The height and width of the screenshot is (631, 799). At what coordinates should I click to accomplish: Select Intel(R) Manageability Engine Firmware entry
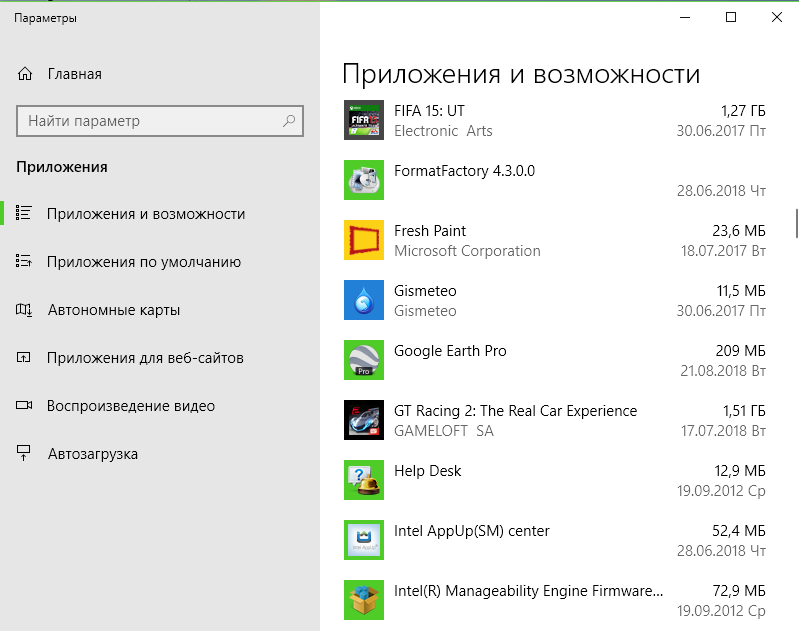pos(528,591)
